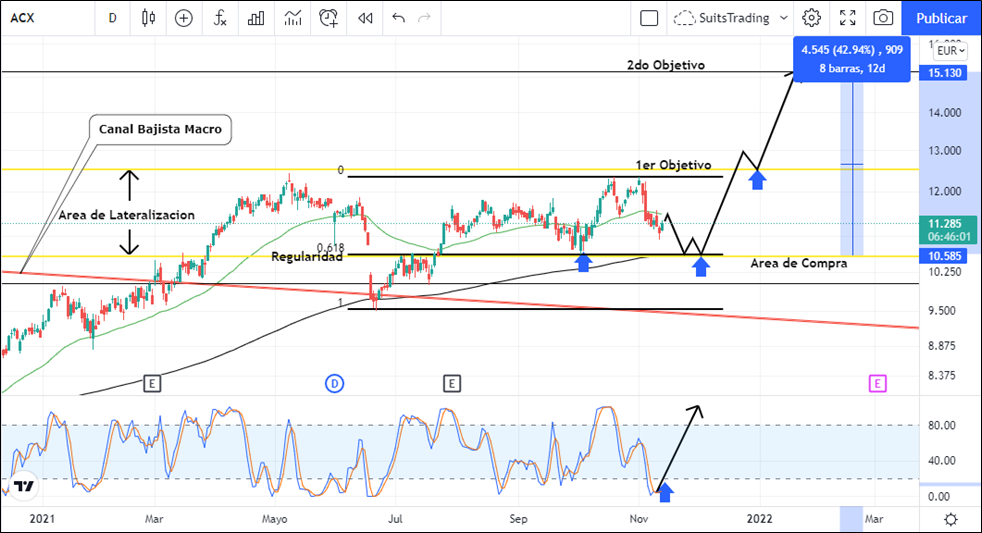Screen dimensions: 982x533
Task: Click the blue dividend D marker
Action: [x=335, y=383]
